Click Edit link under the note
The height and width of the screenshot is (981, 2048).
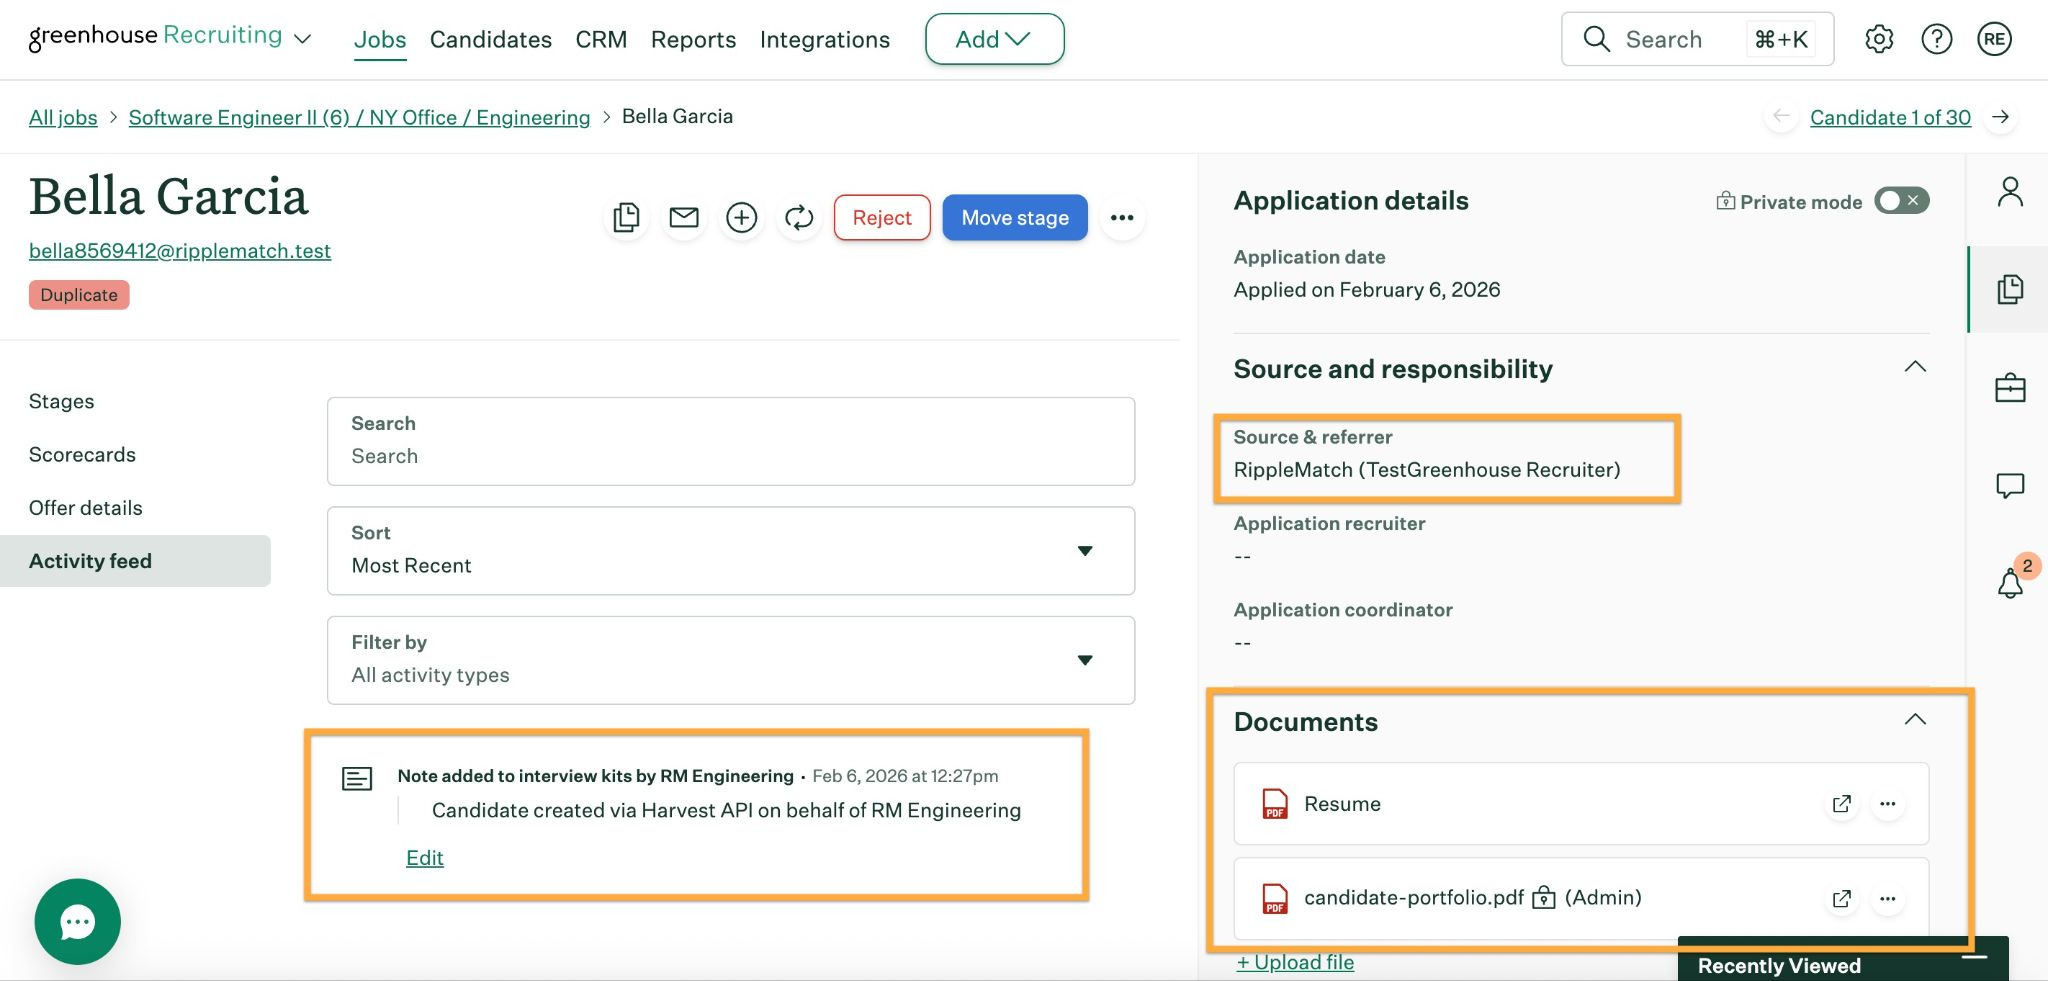click(425, 858)
